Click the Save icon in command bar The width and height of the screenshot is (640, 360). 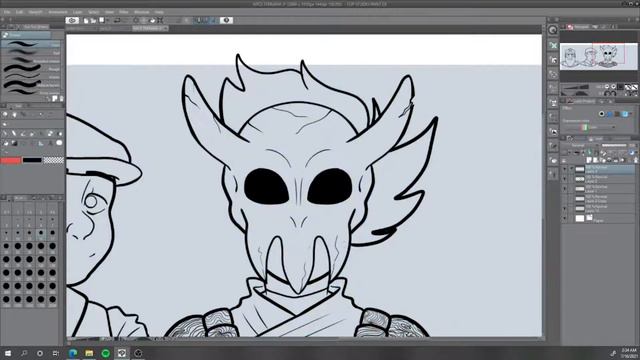[102, 20]
